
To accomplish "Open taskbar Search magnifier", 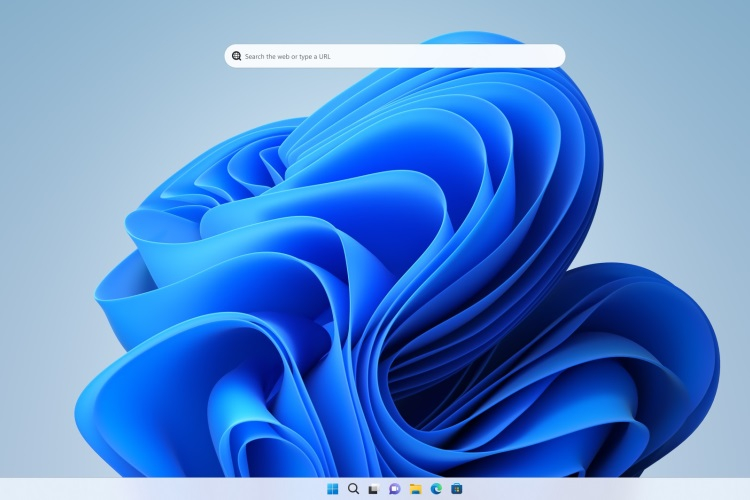I will coord(353,489).
